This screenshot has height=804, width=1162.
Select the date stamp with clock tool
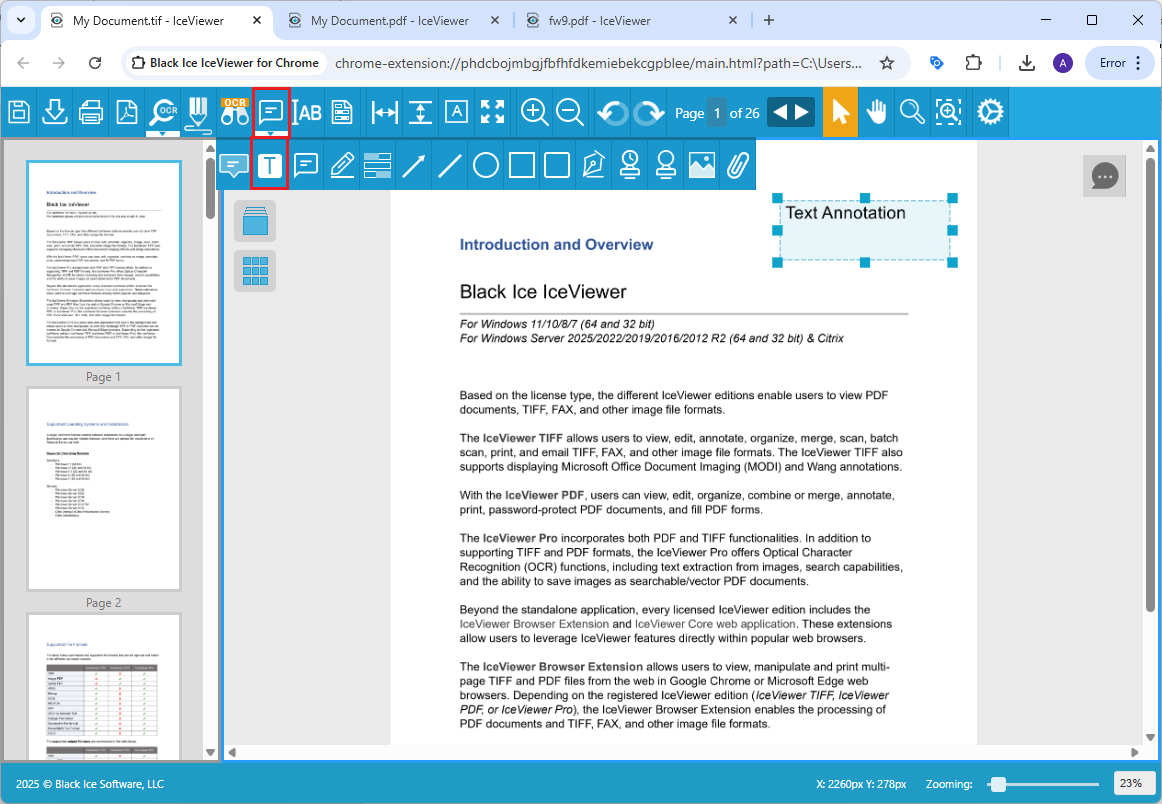pyautogui.click(x=630, y=165)
